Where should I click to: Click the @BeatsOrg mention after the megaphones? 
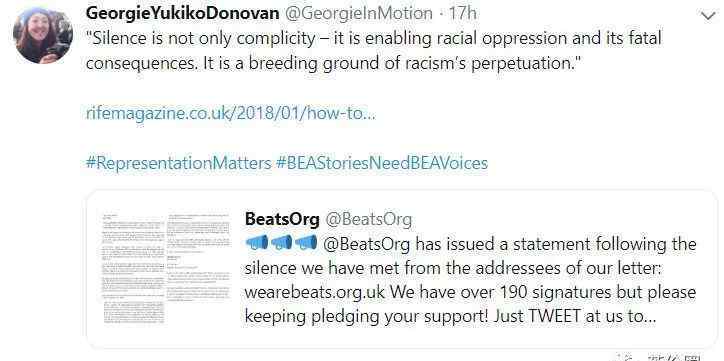coord(367,244)
